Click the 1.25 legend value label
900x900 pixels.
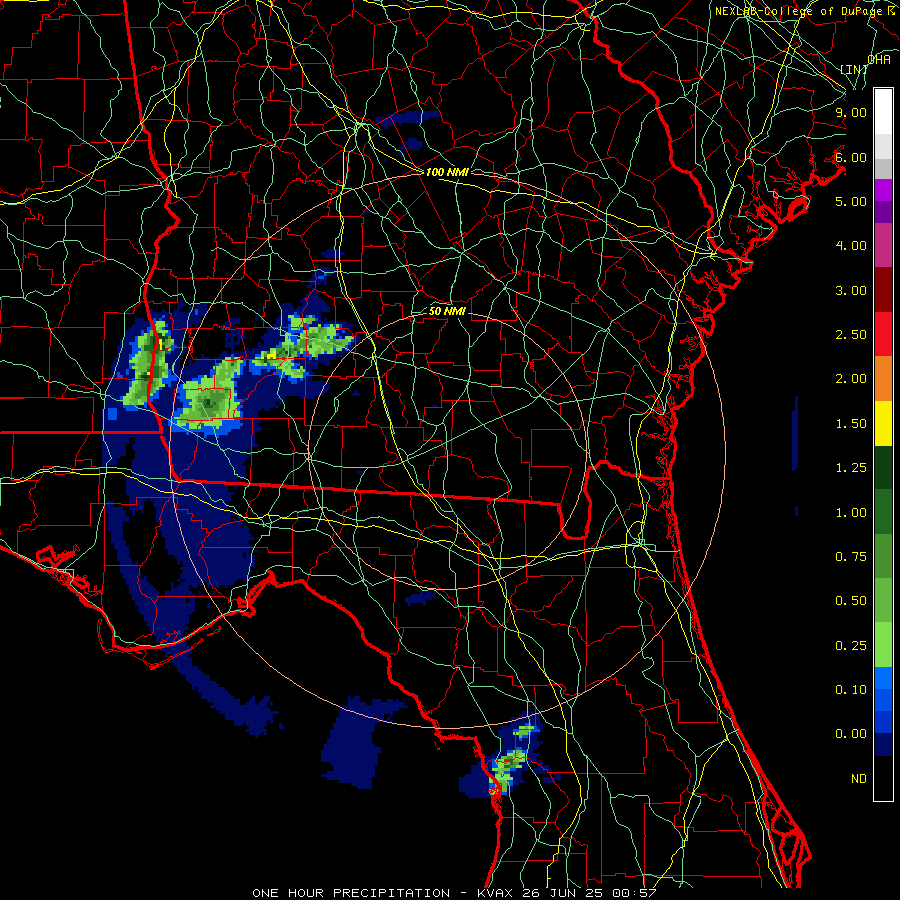coord(851,468)
